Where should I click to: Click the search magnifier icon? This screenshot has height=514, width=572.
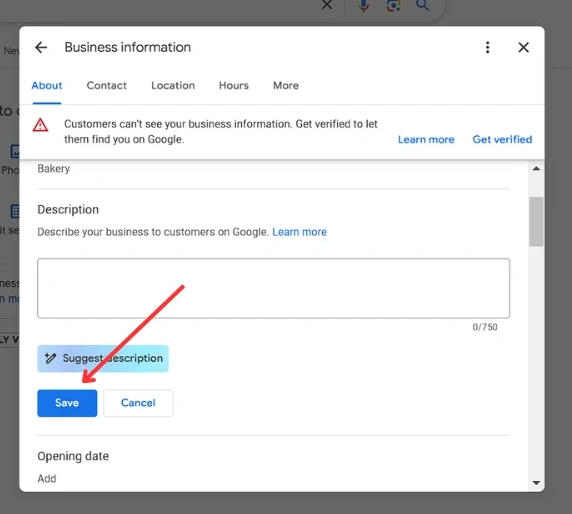pyautogui.click(x=422, y=5)
